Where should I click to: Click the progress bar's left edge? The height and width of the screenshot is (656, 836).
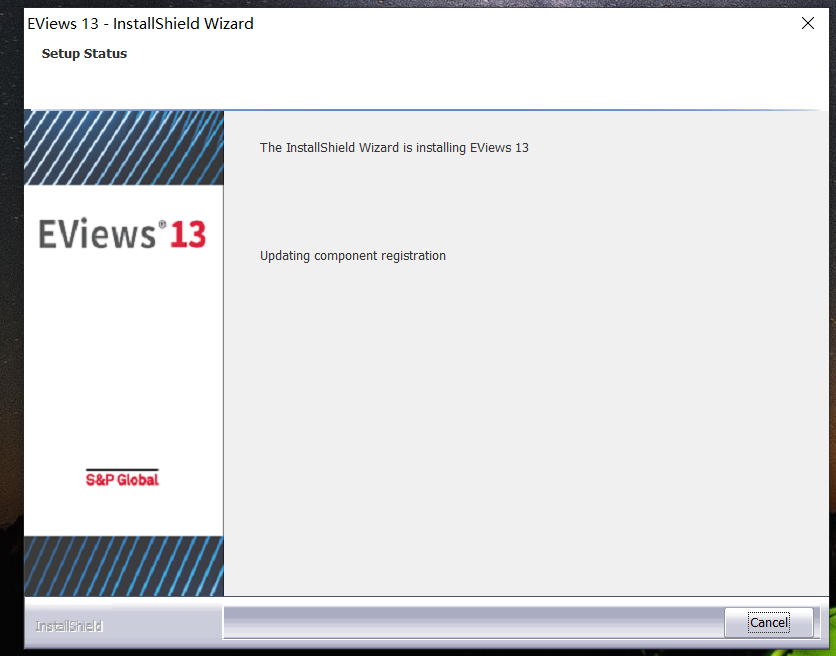point(228,622)
